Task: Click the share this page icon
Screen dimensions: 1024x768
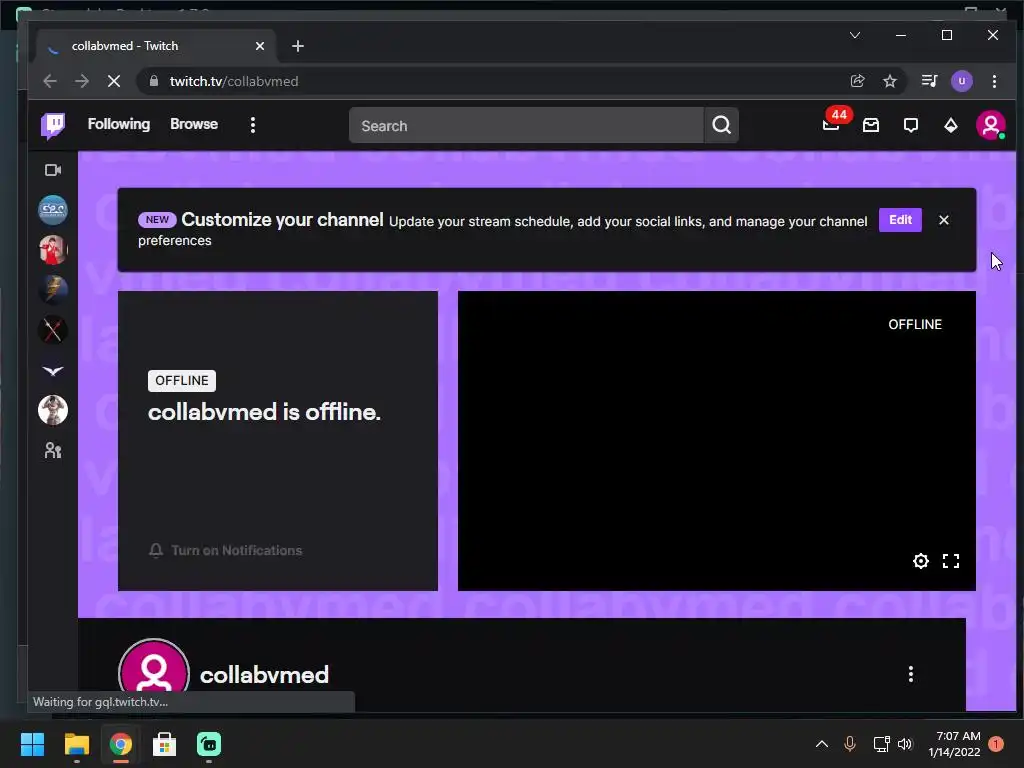Action: point(857,81)
